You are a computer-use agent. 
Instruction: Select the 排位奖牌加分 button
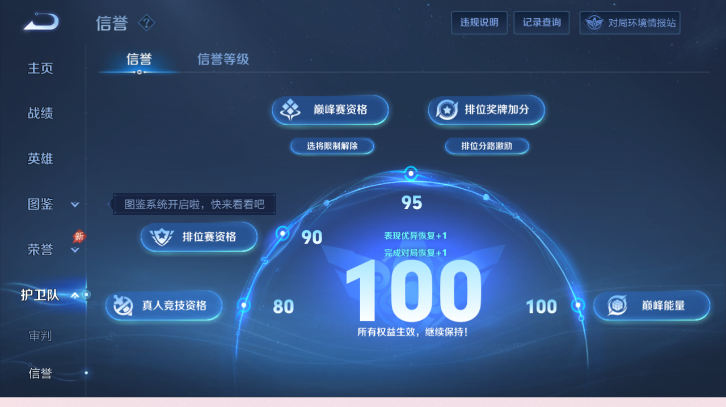(486, 110)
